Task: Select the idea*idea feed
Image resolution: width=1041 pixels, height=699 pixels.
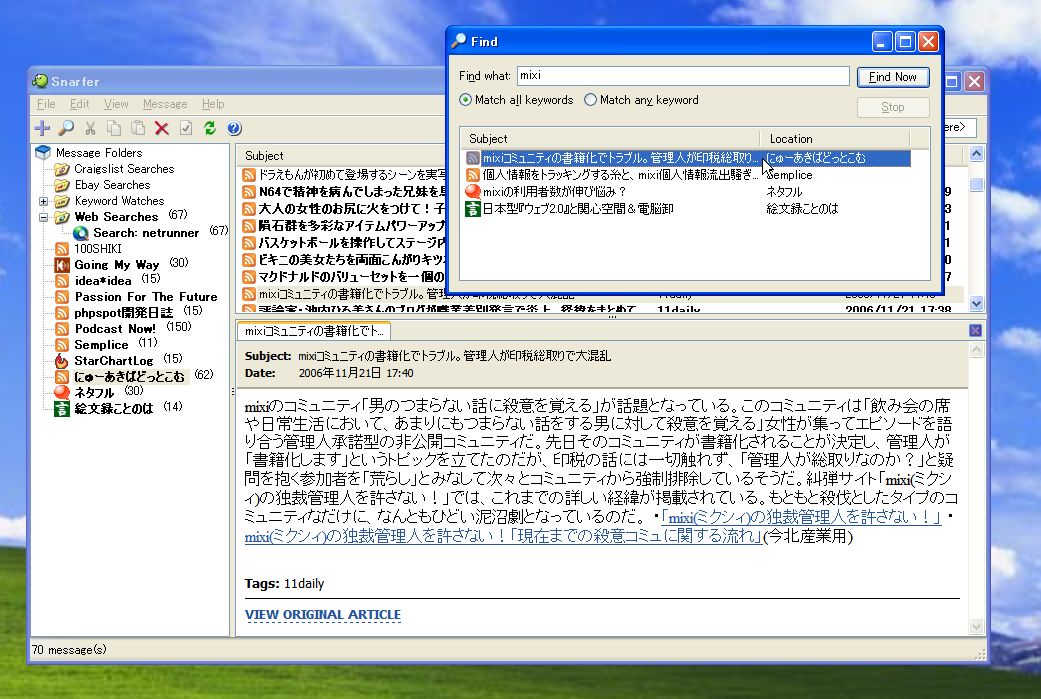Action: (x=103, y=281)
